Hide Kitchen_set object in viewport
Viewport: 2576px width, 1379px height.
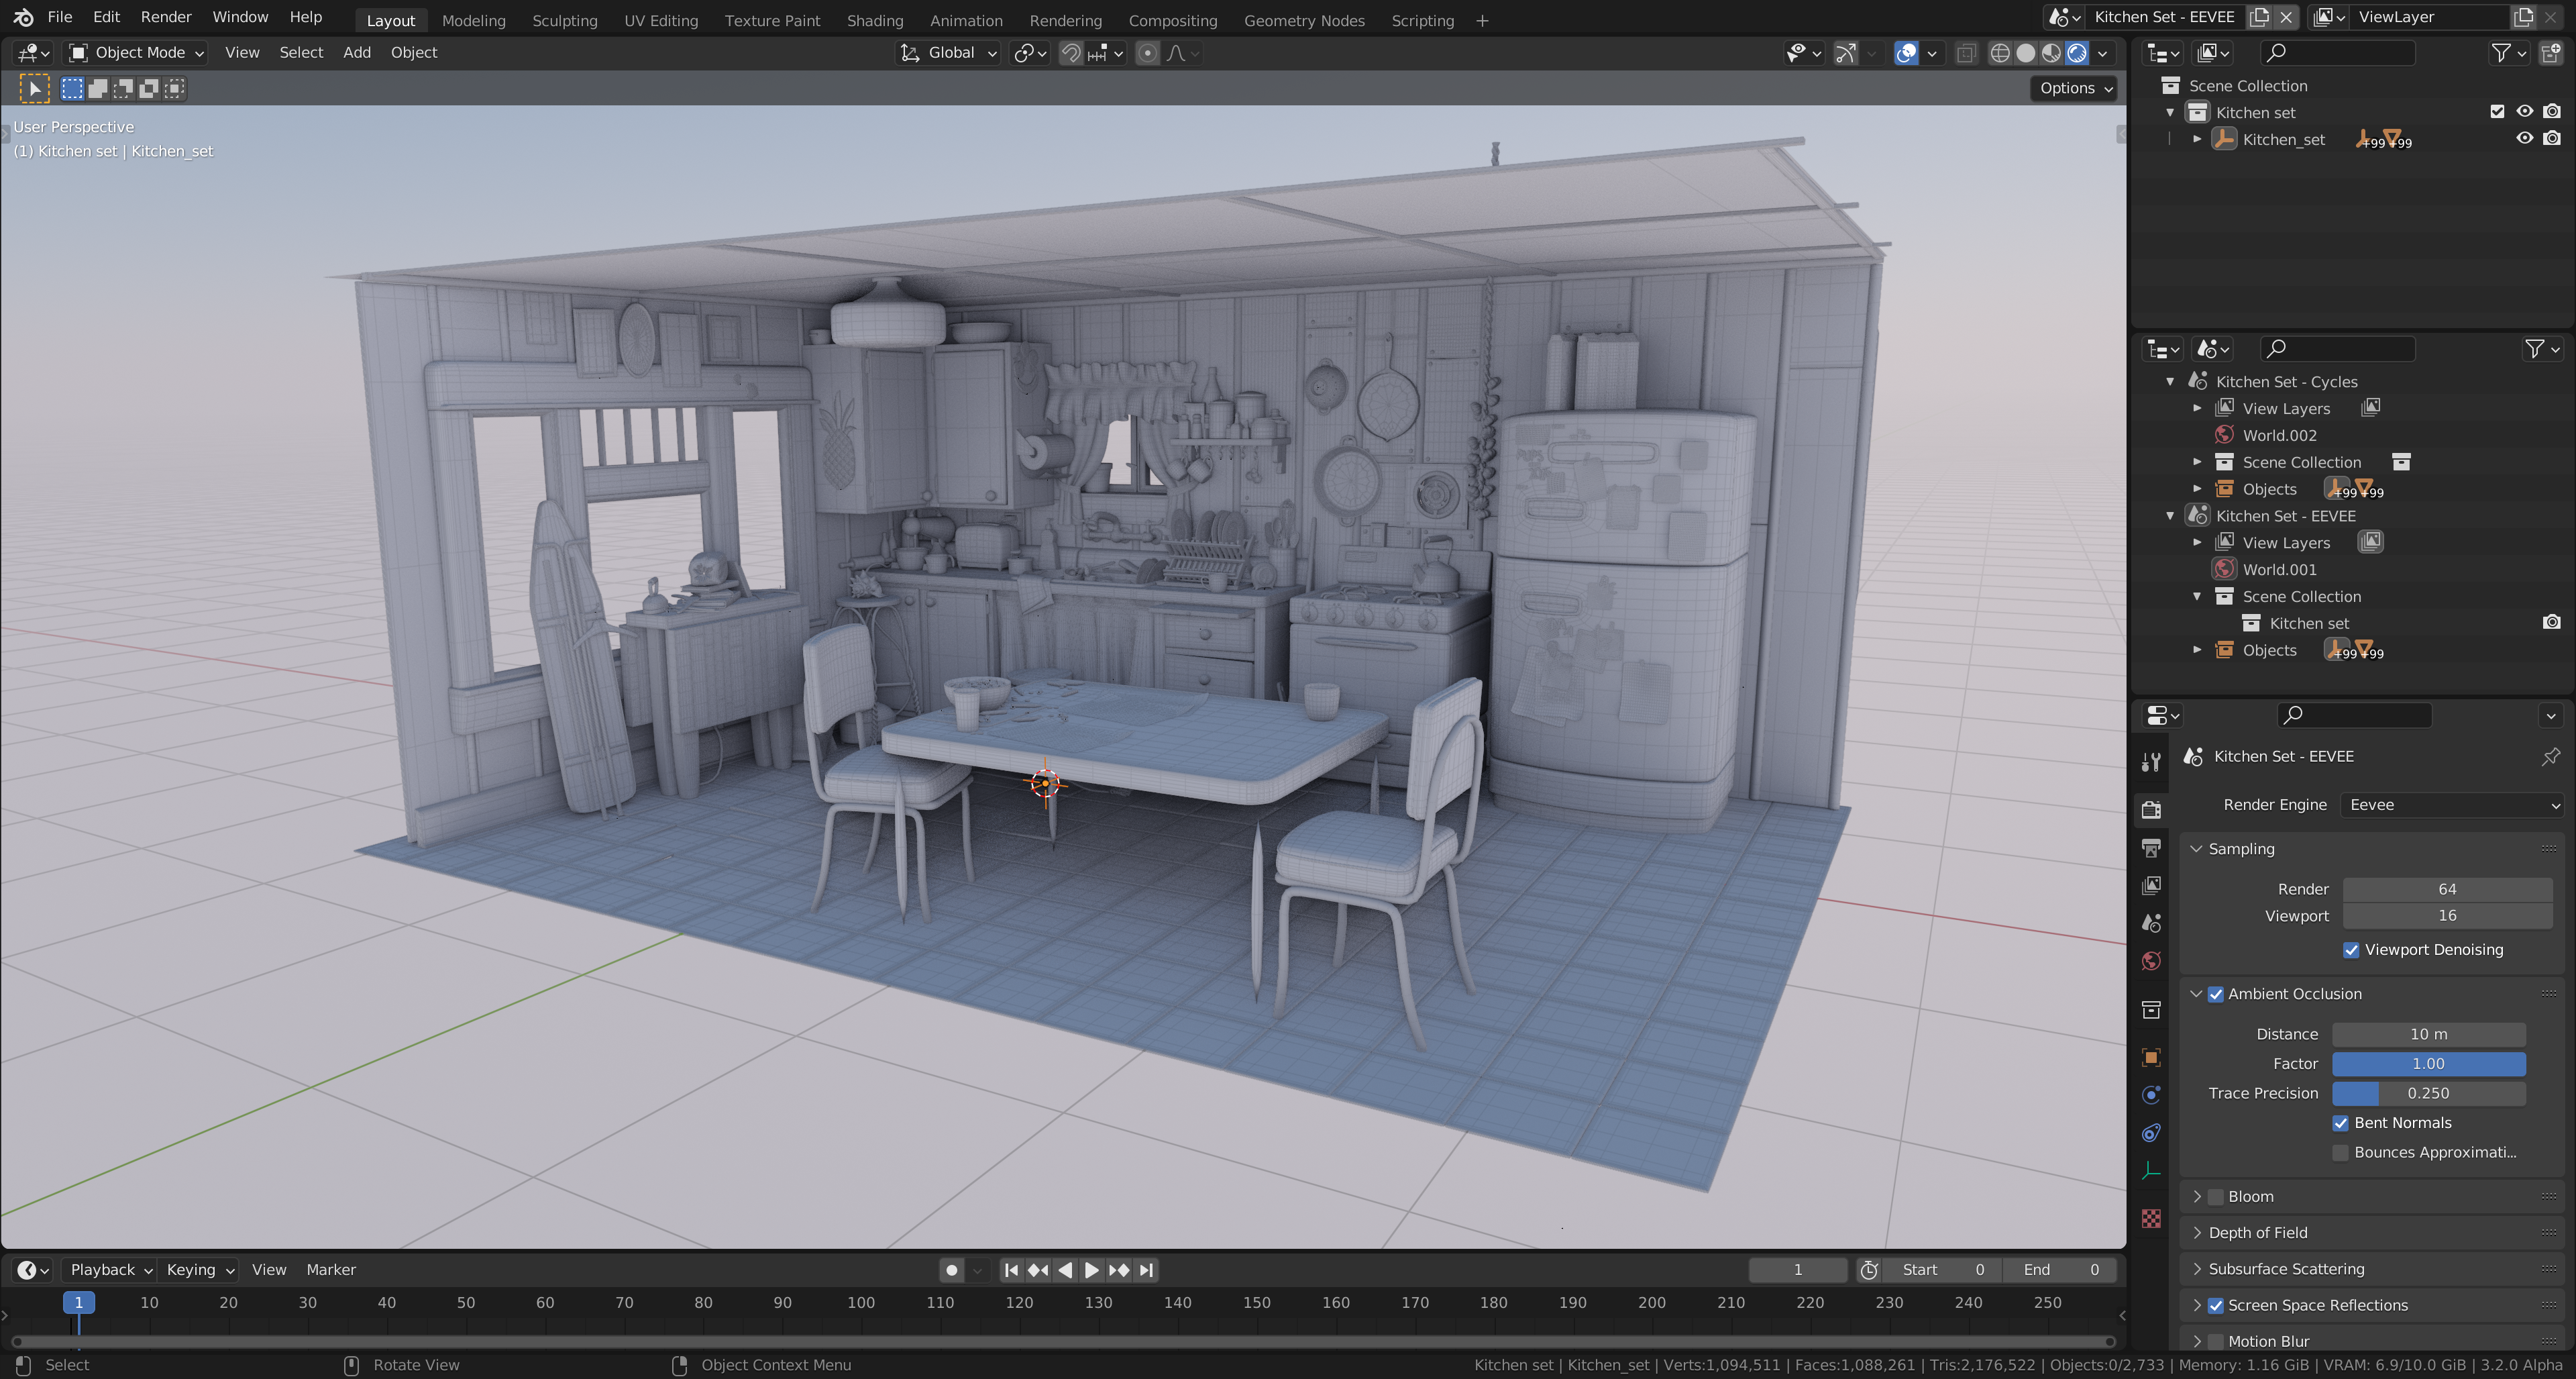[2524, 138]
